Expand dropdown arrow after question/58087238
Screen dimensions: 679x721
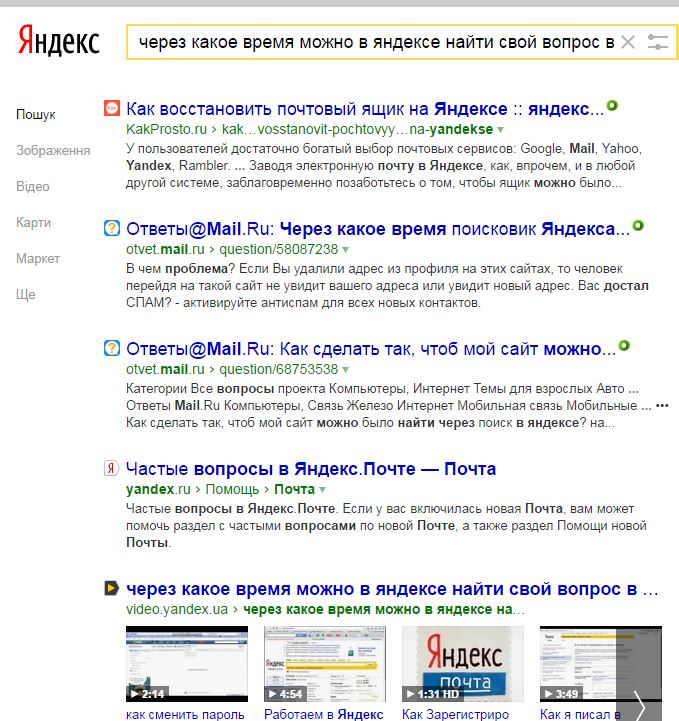coord(346,250)
